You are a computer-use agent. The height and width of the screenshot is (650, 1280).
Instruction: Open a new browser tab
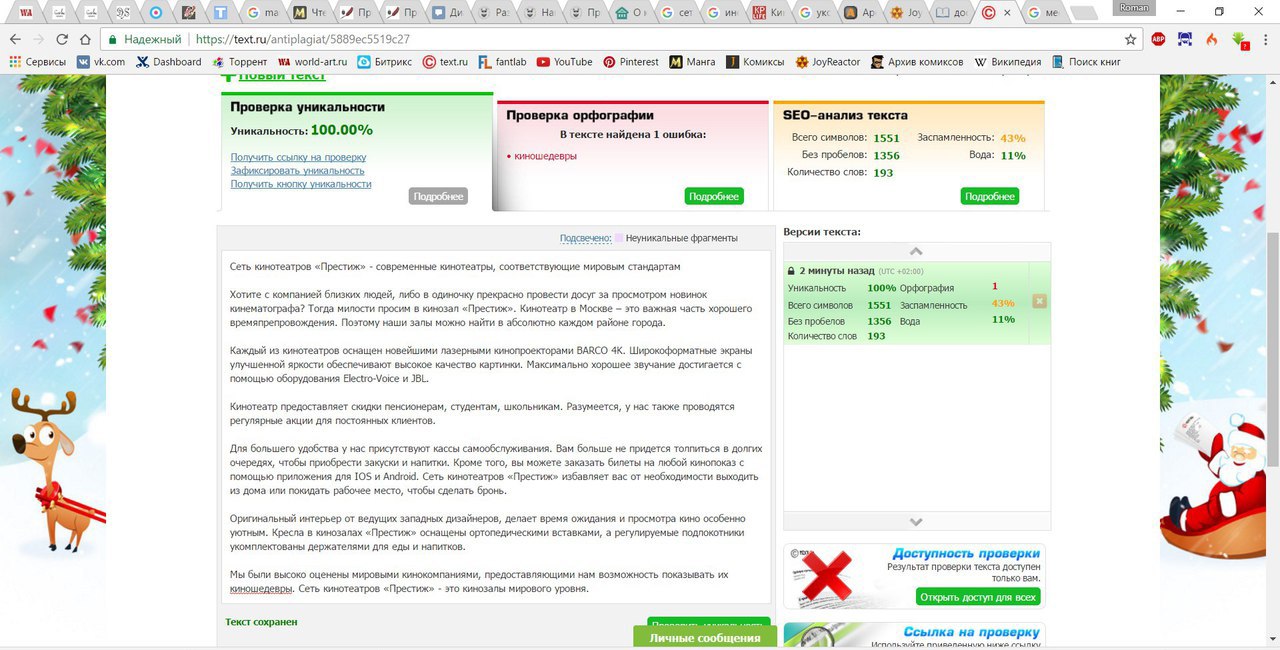pyautogui.click(x=1085, y=13)
